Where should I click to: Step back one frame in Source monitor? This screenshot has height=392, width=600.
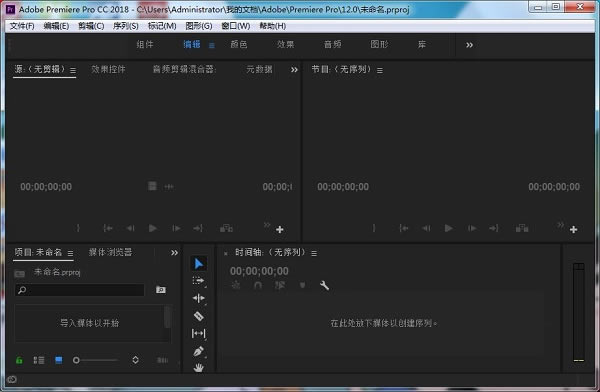click(130, 228)
